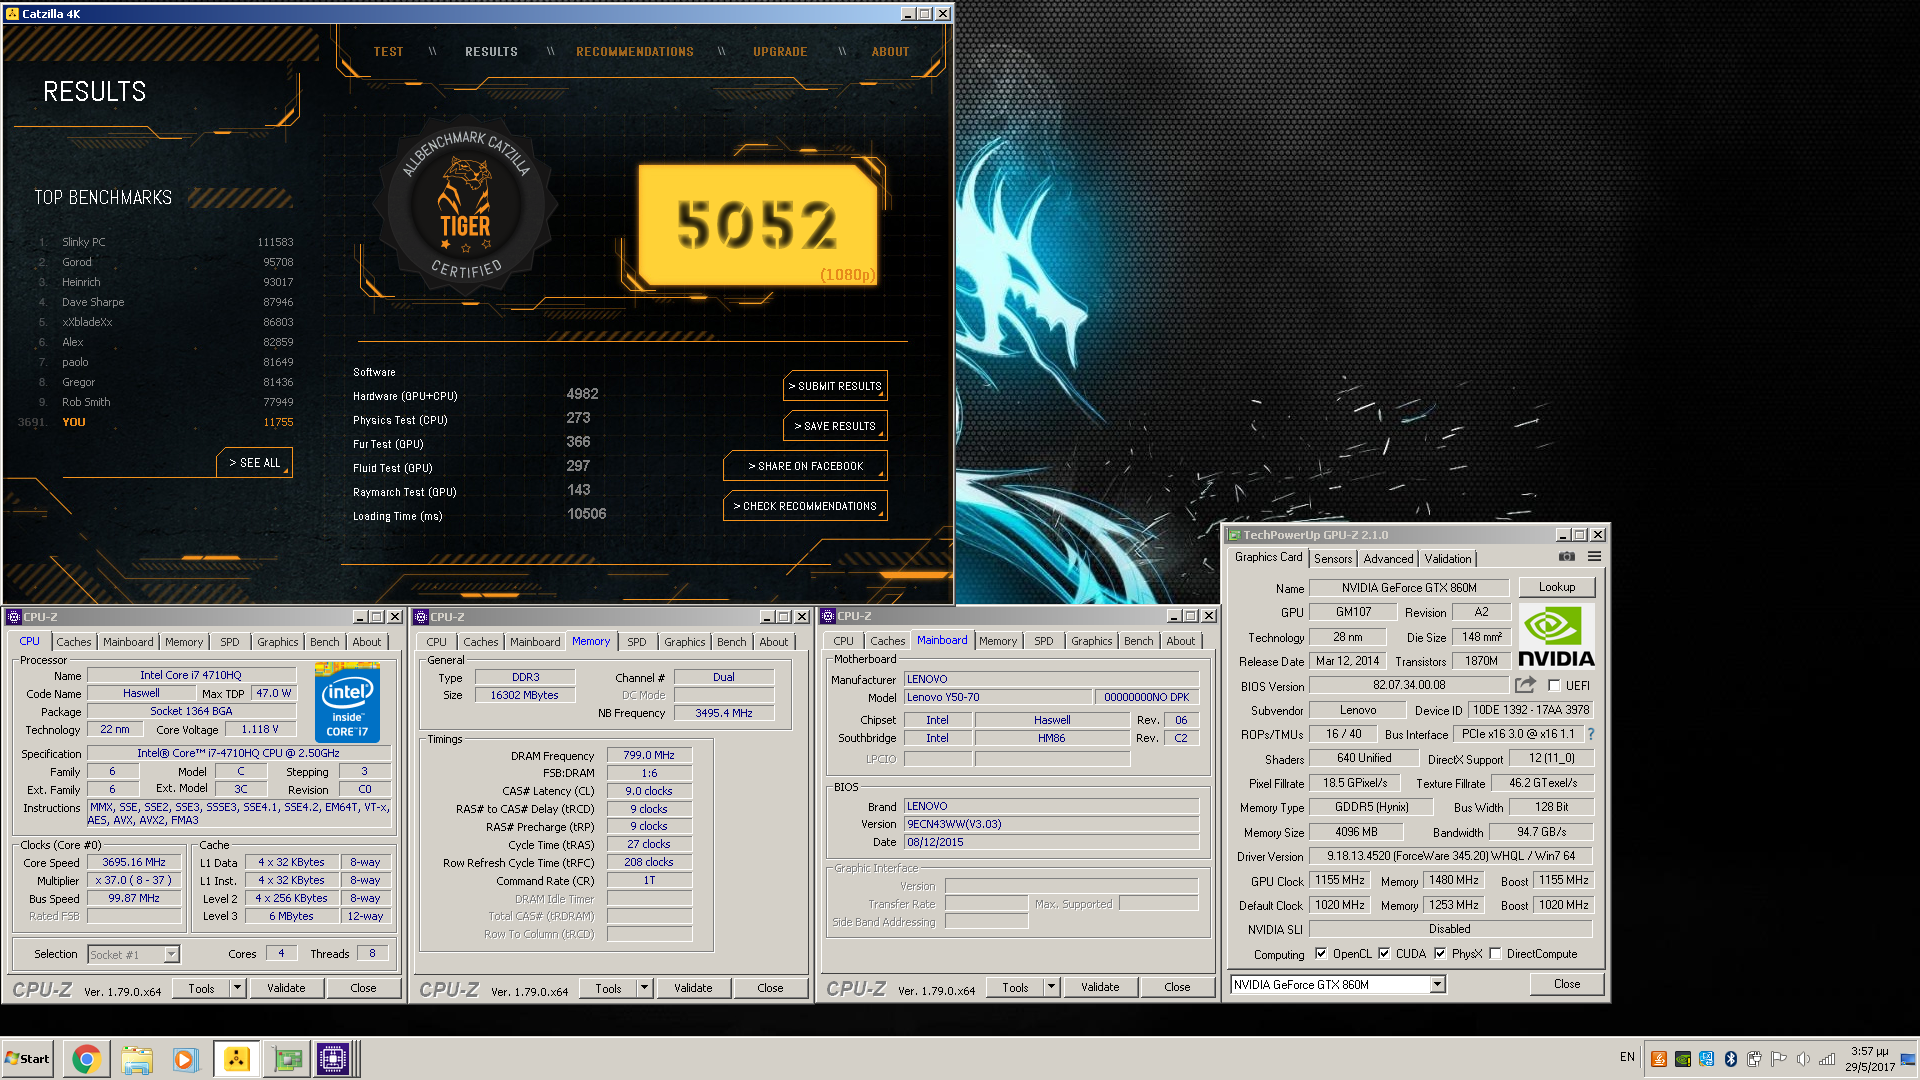Click the Bluetooth tray icon
This screenshot has height=1080, width=1920.
click(x=1731, y=1059)
